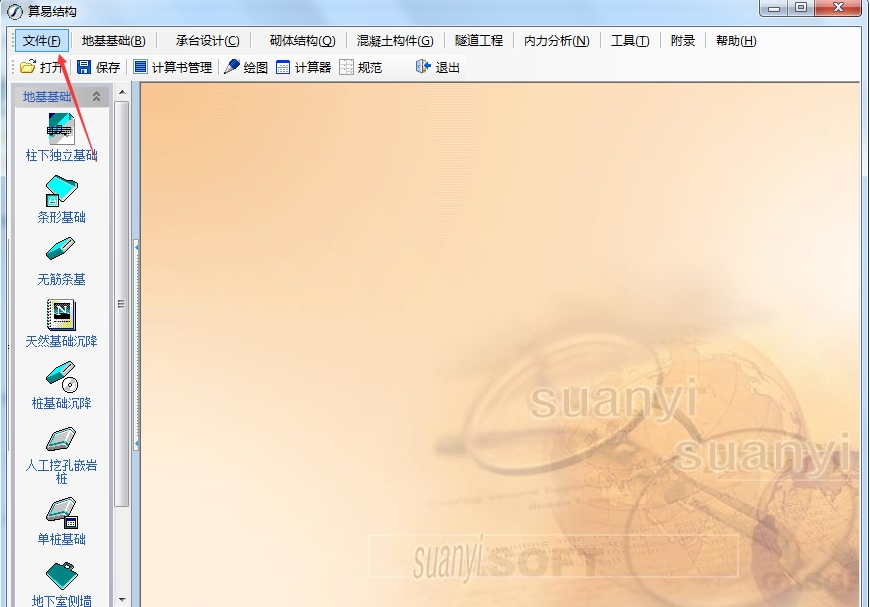Maximize the 算易结构 window
870x607 pixels.
(x=801, y=8)
